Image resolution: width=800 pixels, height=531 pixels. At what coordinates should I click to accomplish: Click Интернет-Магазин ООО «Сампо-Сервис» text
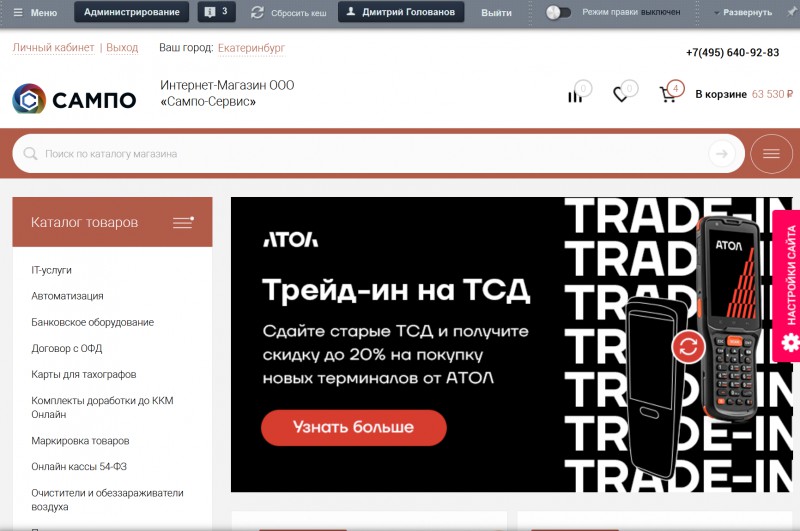pyautogui.click(x=227, y=93)
